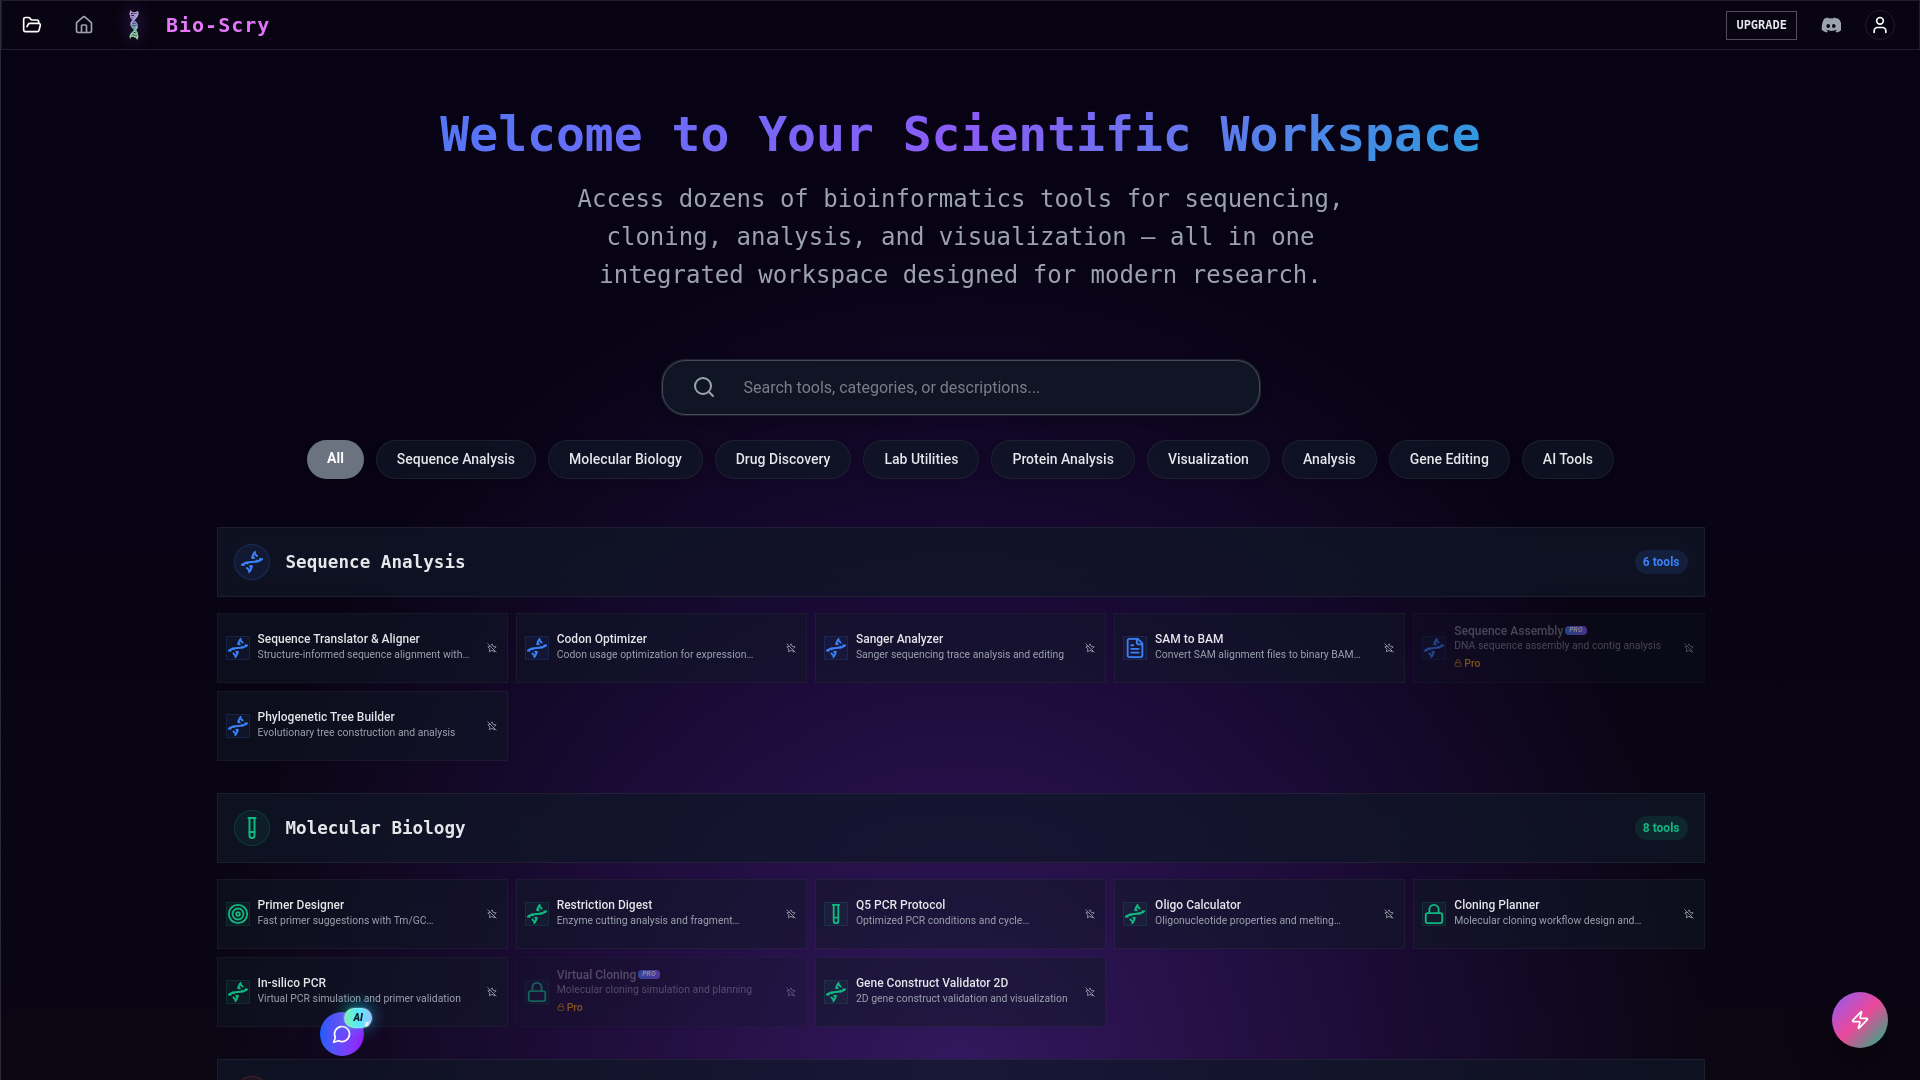Click the Sanger Analyzer tool icon
The height and width of the screenshot is (1080, 1920).
tap(836, 648)
